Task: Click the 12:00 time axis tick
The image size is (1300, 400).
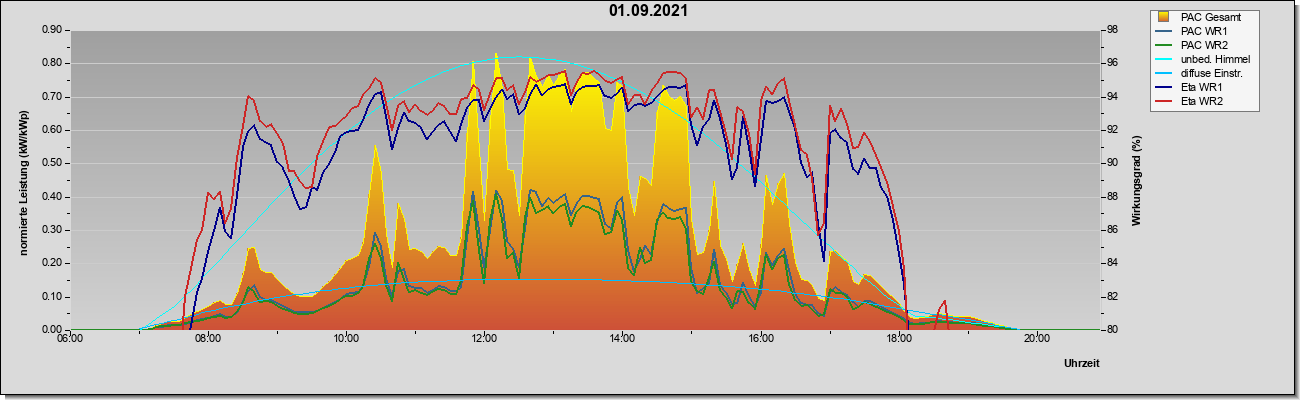Action: 484,339
